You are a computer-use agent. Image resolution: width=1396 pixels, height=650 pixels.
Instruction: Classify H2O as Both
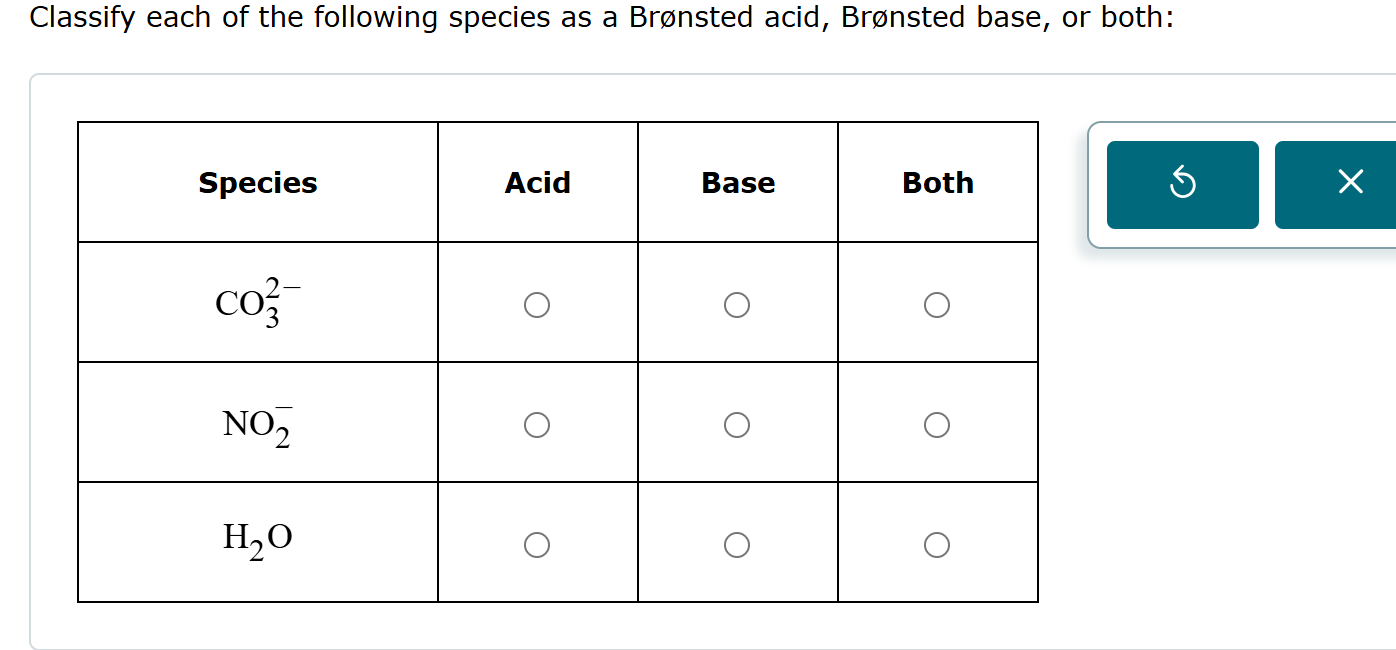[937, 544]
